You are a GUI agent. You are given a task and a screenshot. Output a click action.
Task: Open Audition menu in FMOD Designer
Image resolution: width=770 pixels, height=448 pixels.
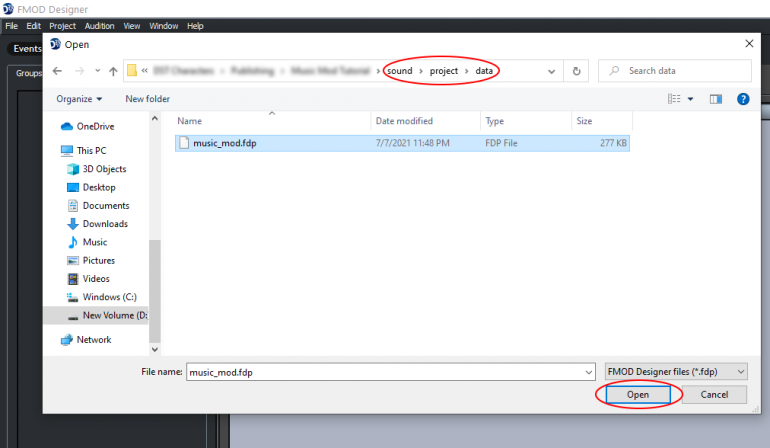tap(99, 26)
